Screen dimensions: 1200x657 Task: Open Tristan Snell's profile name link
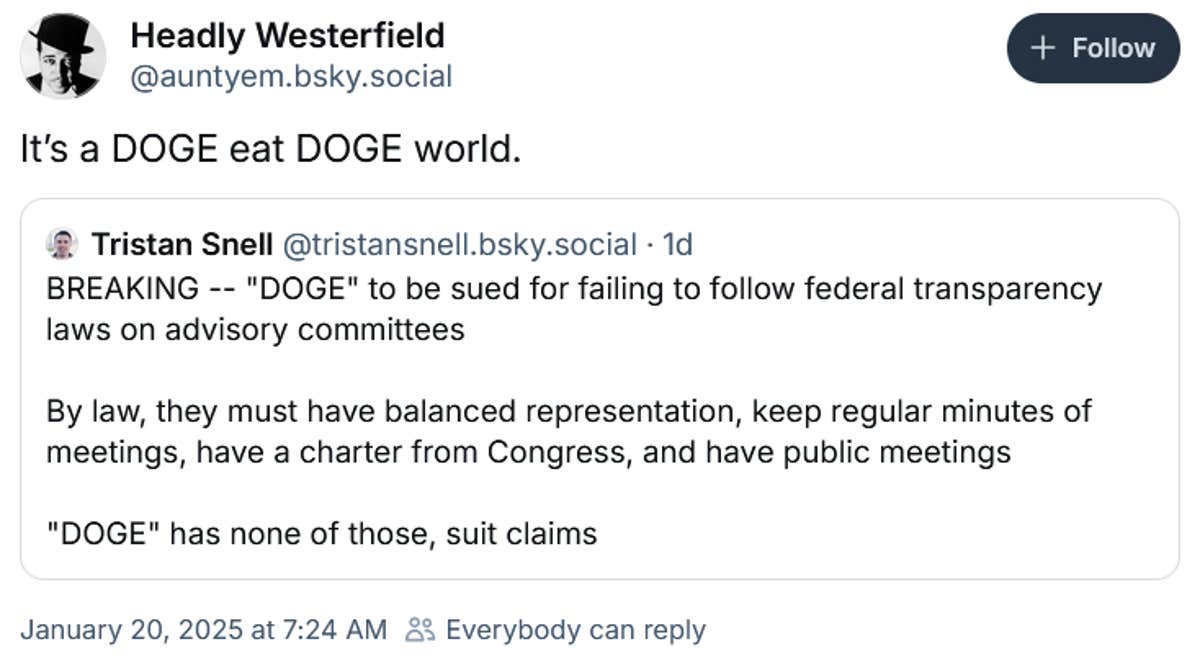coord(182,244)
